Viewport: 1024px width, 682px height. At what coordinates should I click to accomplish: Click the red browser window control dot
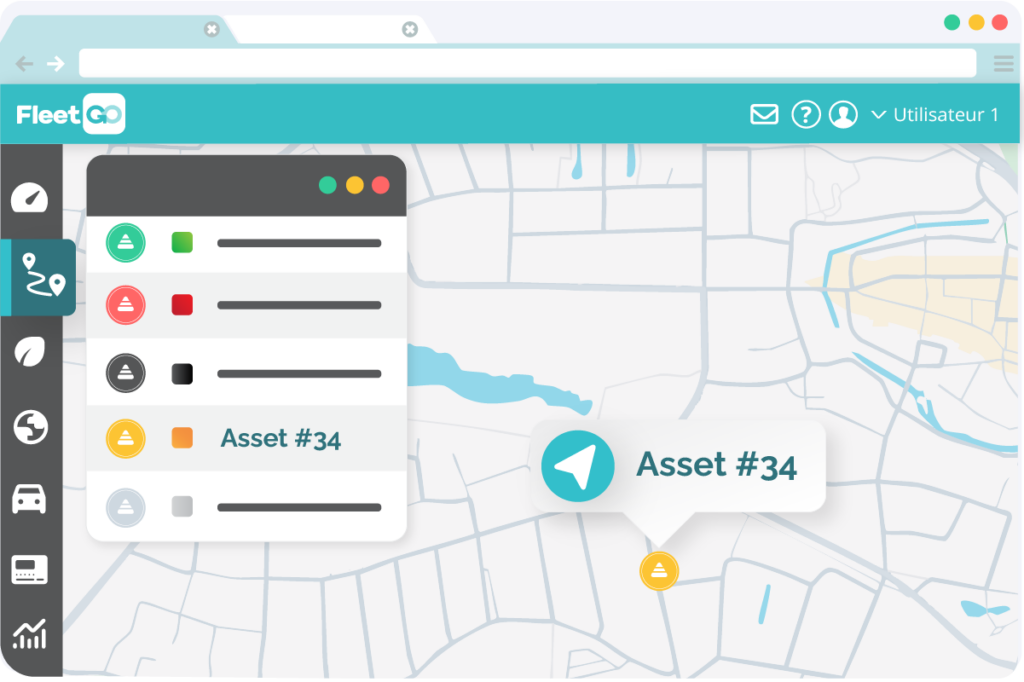(x=1000, y=22)
